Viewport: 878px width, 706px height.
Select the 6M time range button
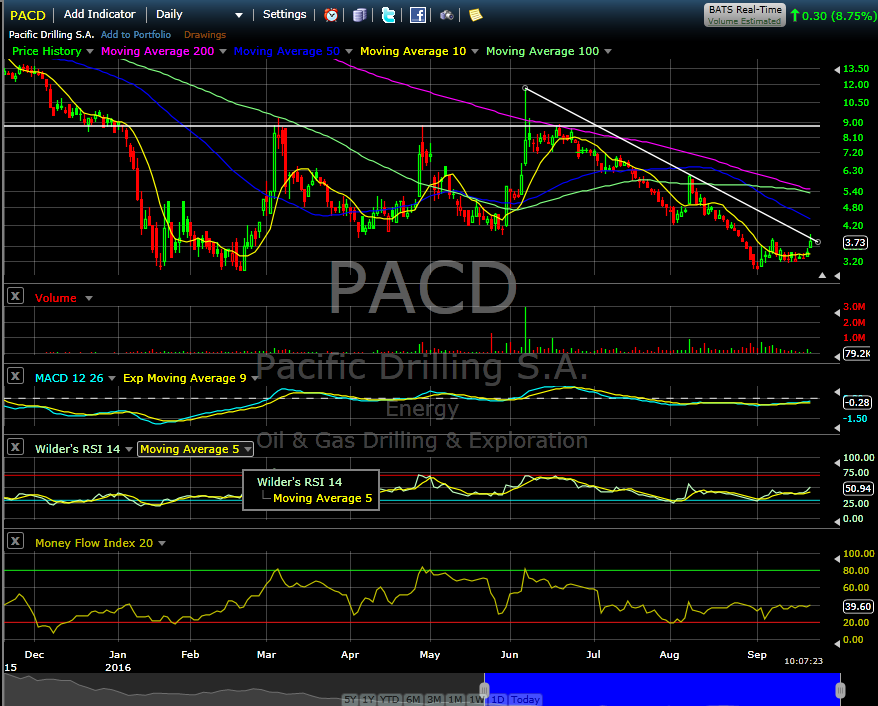coord(413,699)
